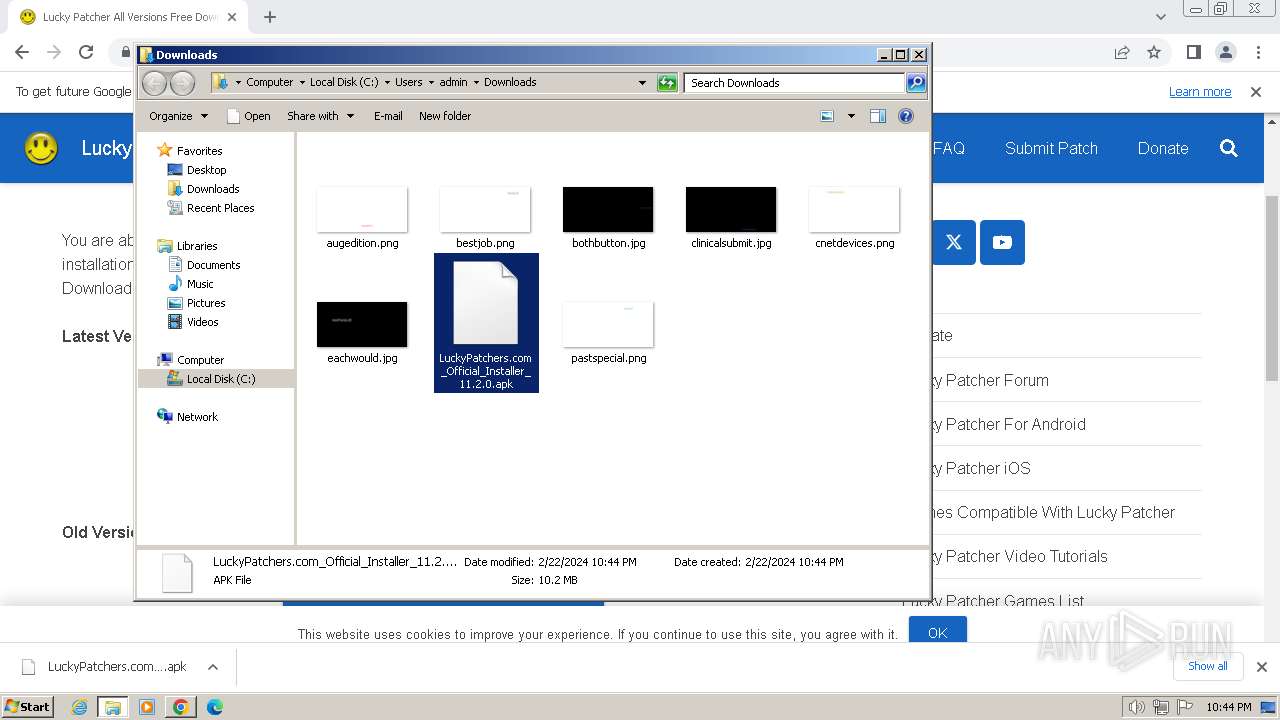Select eachwould.jpg file
The image size is (1280, 720).
tap(362, 332)
